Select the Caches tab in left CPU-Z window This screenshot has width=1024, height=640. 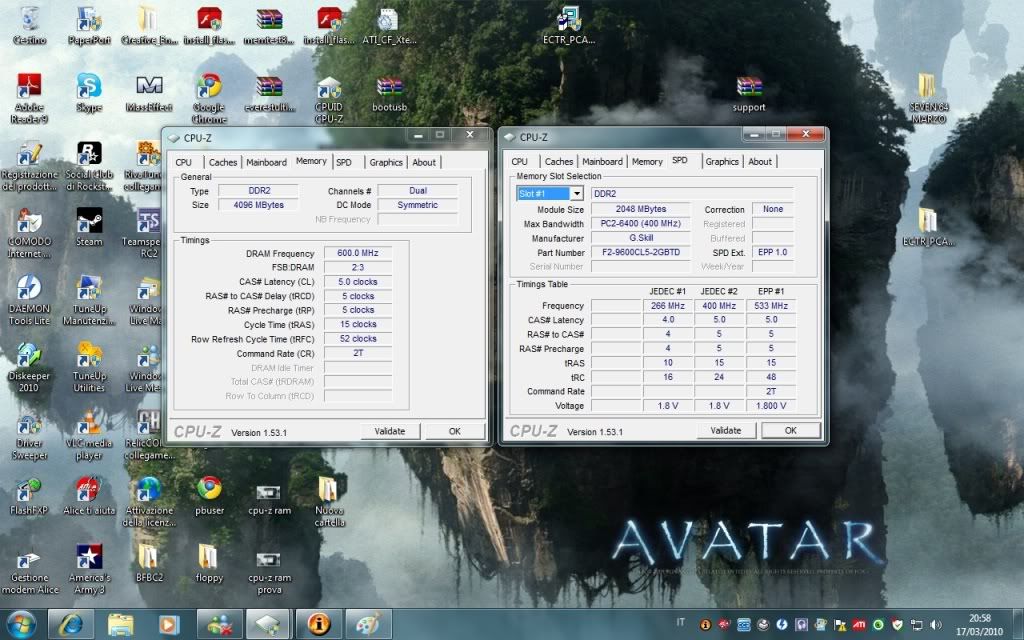click(x=223, y=162)
